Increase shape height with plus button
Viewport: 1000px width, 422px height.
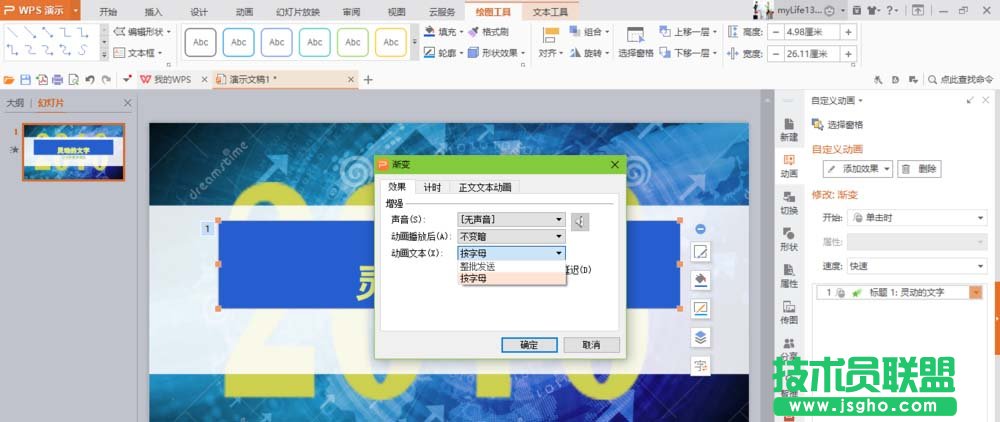click(848, 33)
